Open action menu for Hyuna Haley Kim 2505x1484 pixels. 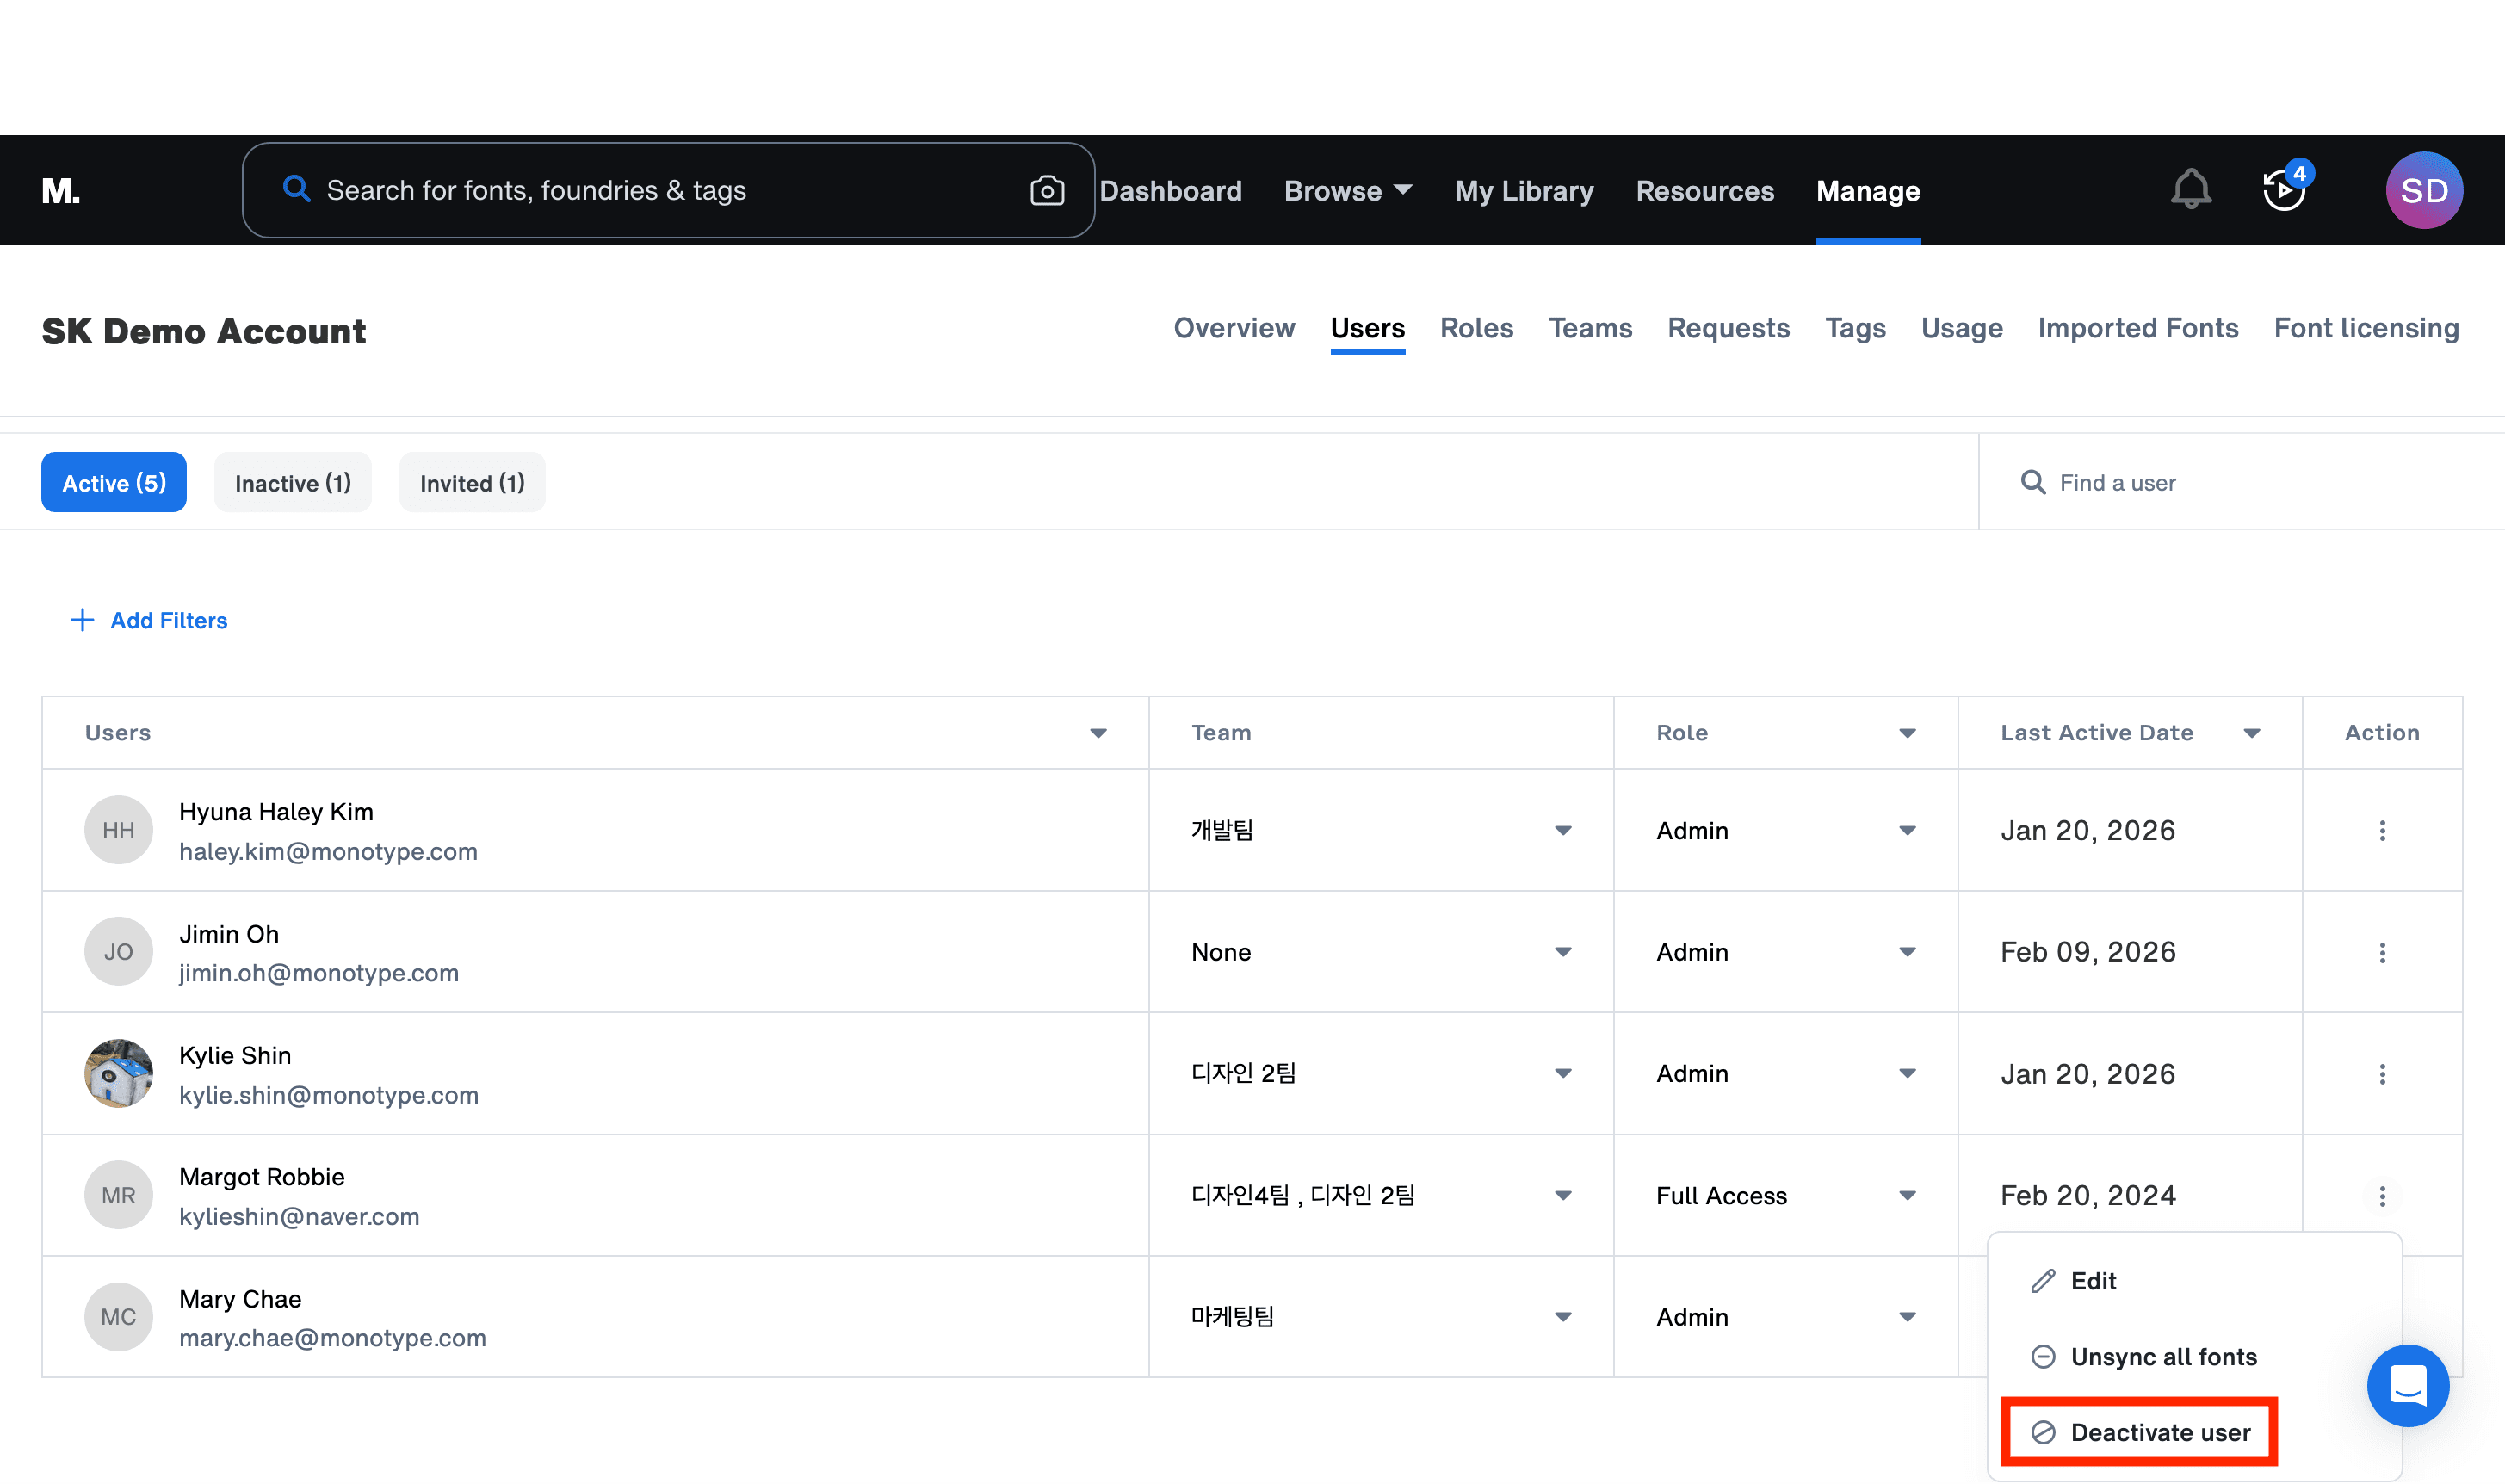(2382, 830)
